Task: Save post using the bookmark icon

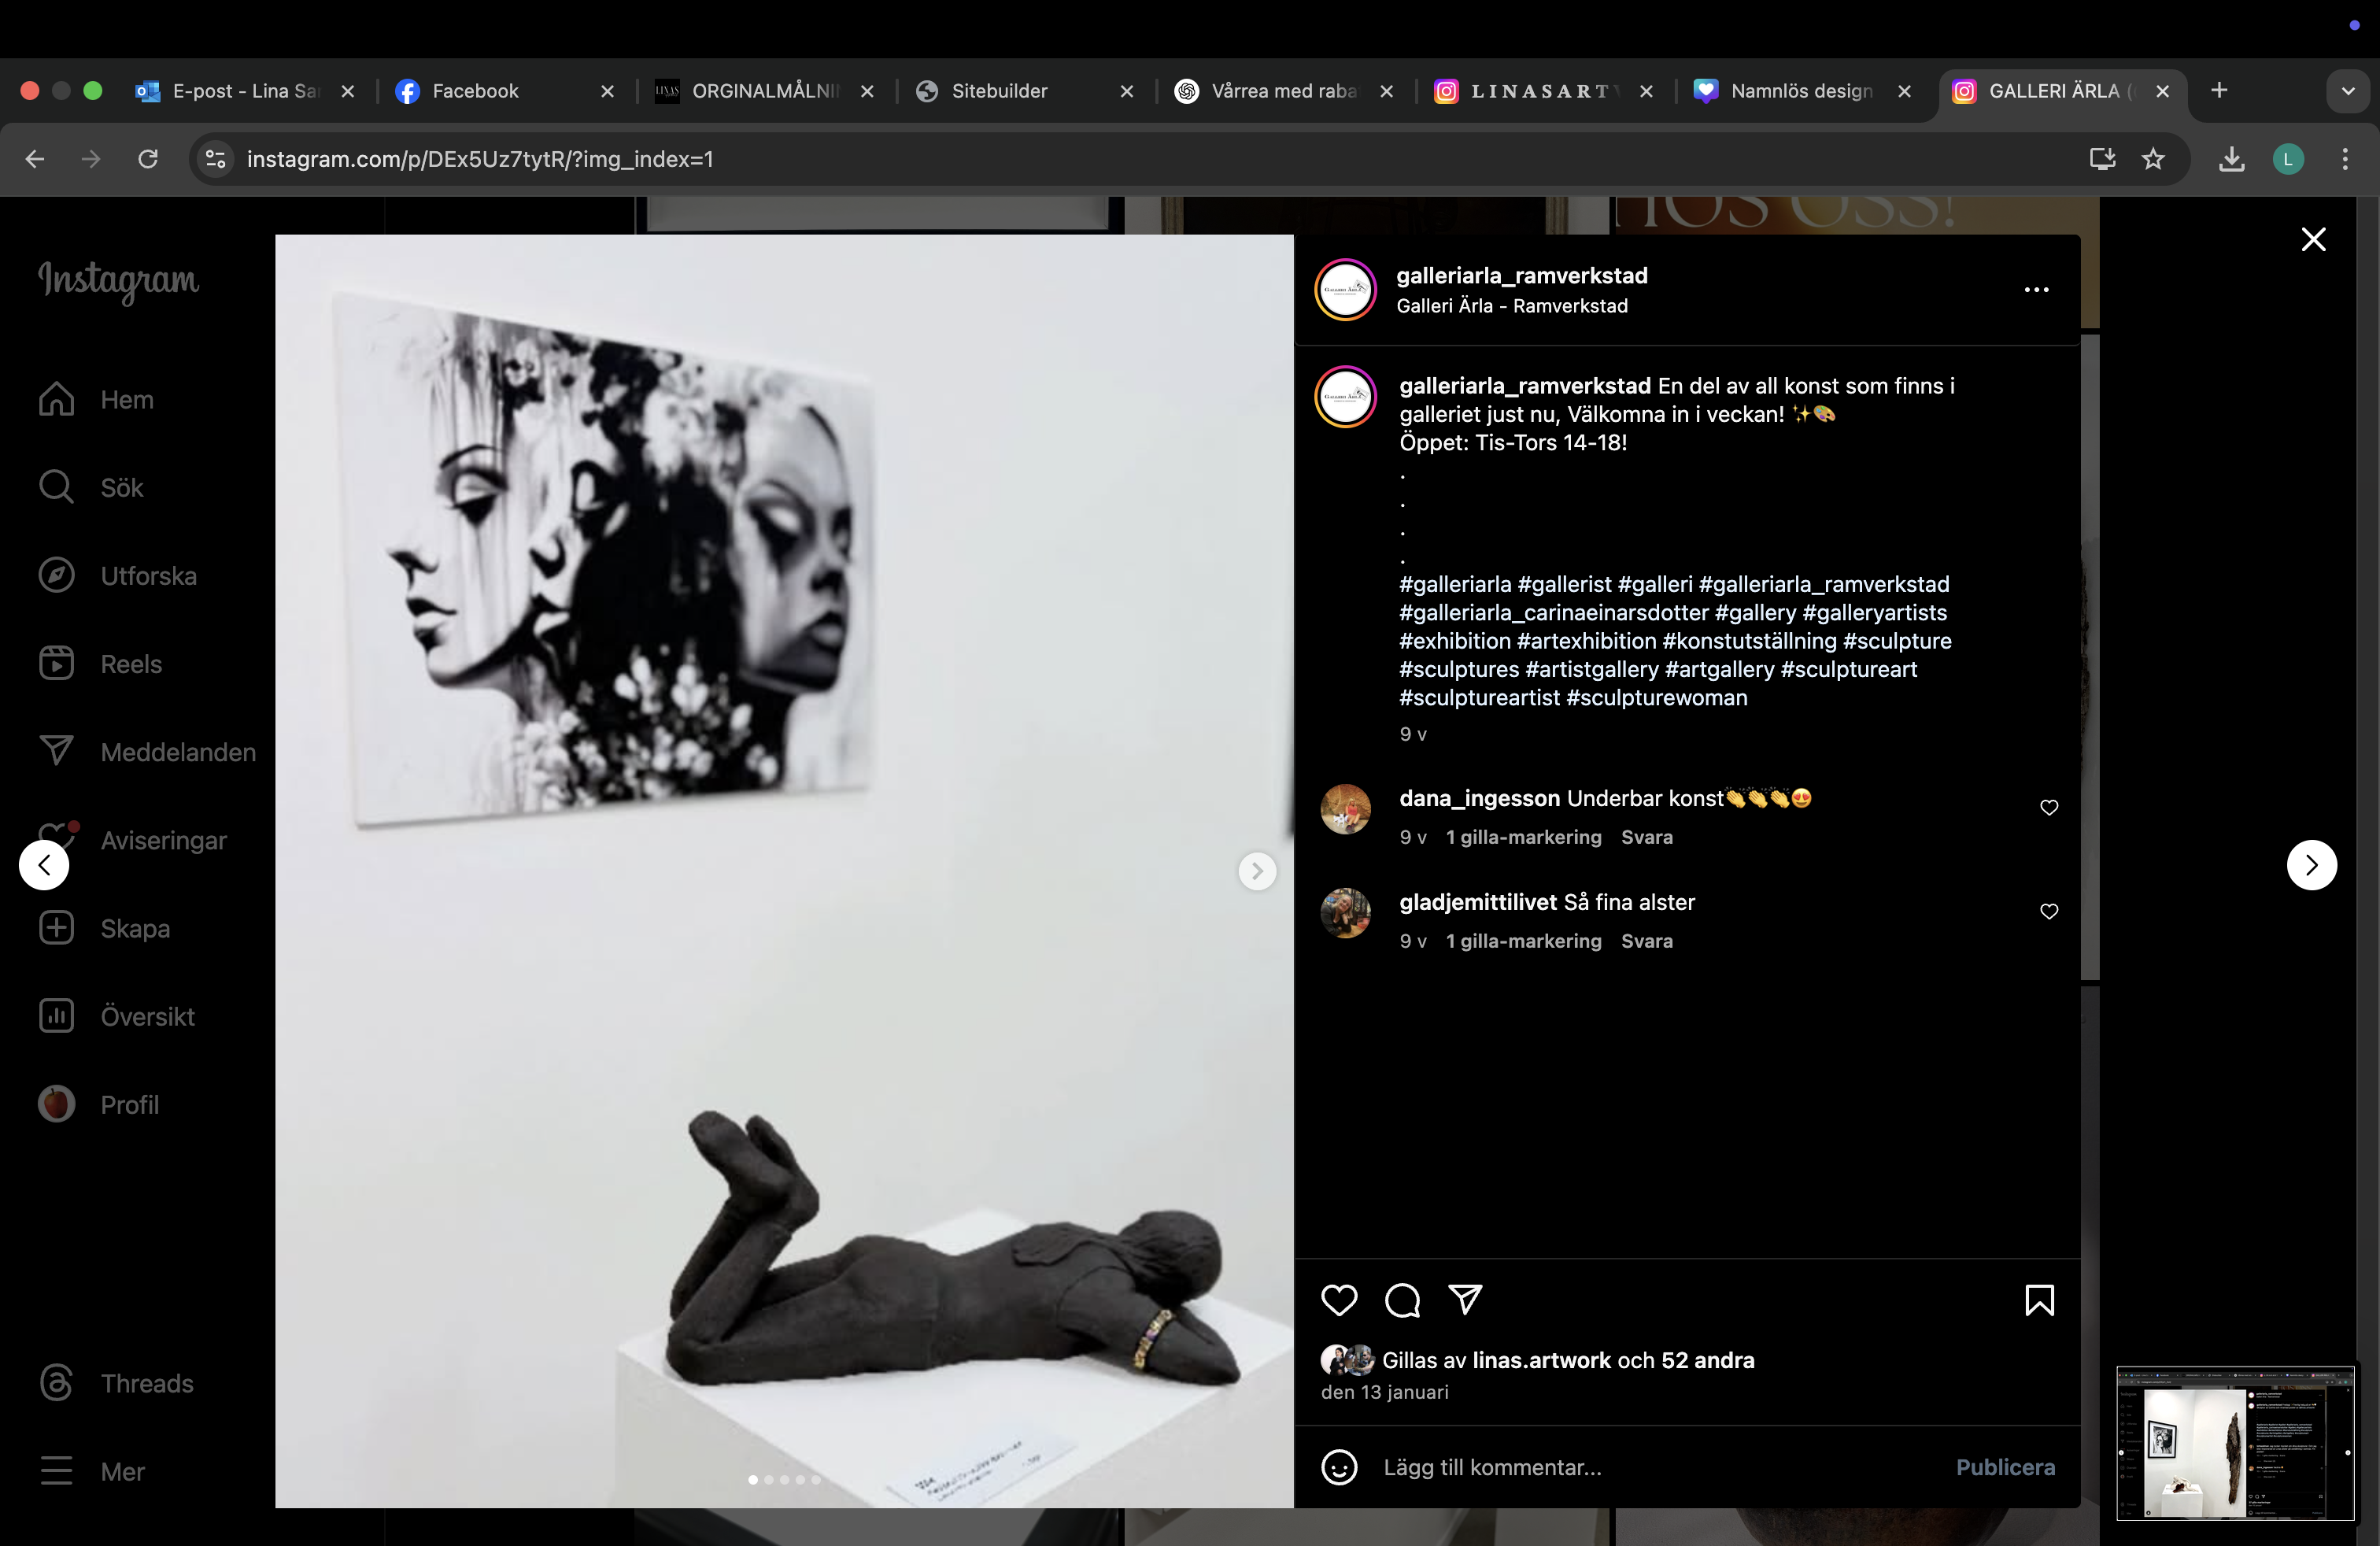Action: [2039, 1300]
